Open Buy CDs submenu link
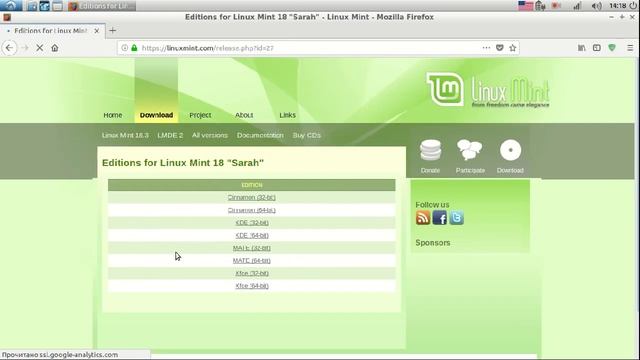640x360 pixels. pos(307,135)
